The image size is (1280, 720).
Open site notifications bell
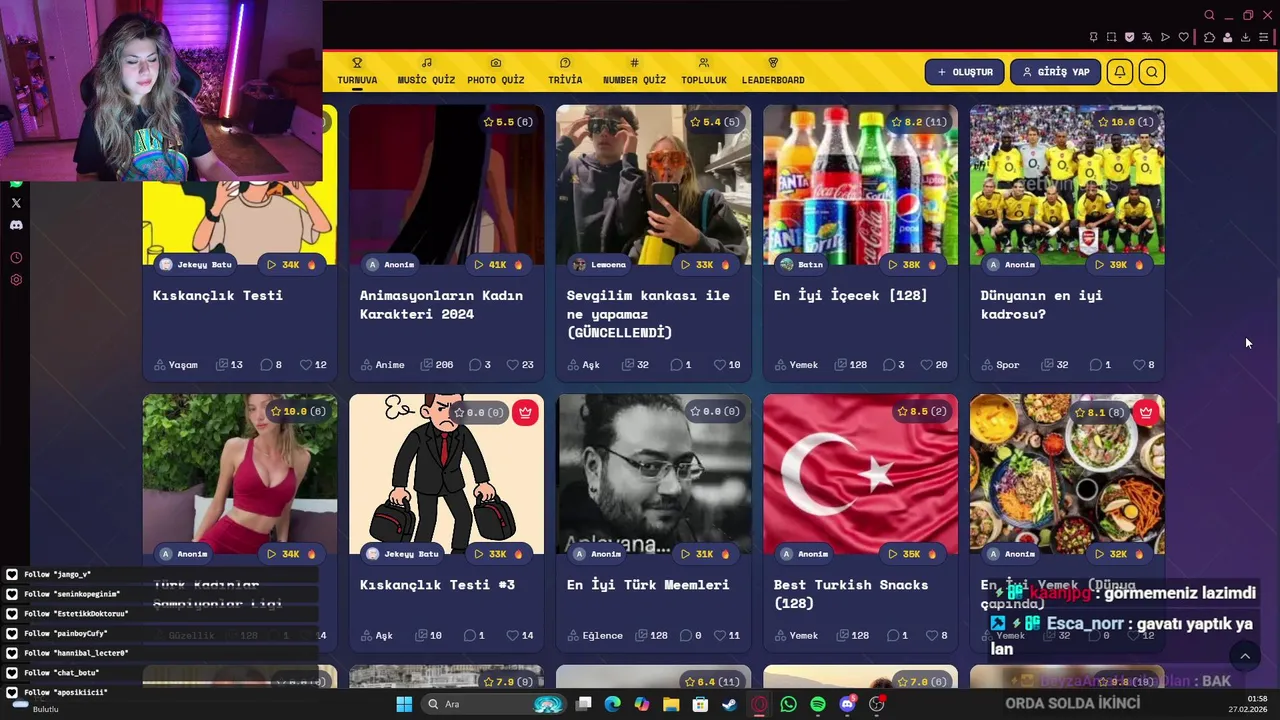pyautogui.click(x=1120, y=72)
